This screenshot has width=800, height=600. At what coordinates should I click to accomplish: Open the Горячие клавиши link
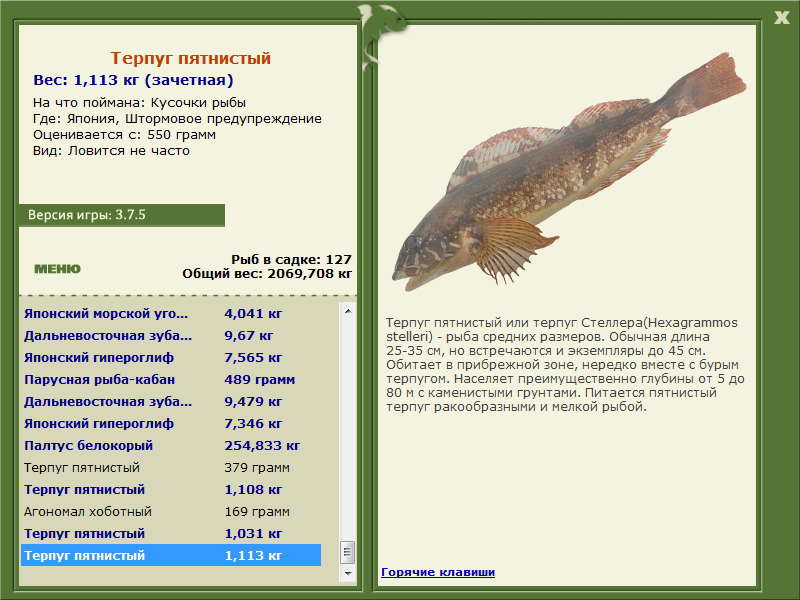[x=437, y=572]
